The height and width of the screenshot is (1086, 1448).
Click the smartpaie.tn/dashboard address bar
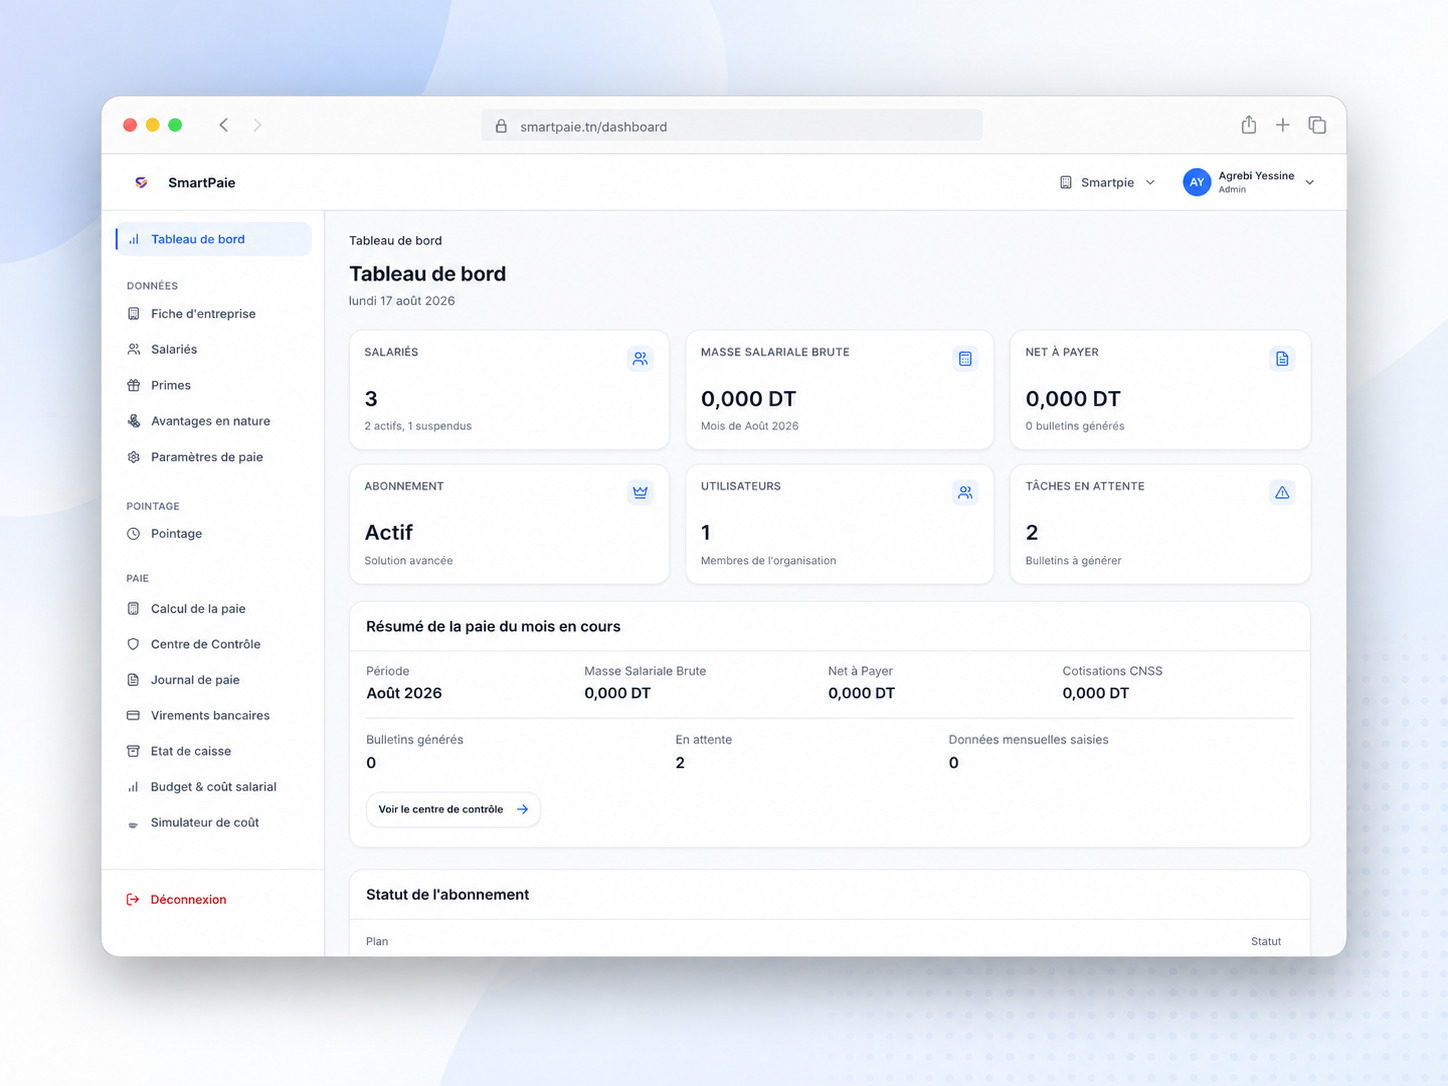tap(732, 126)
